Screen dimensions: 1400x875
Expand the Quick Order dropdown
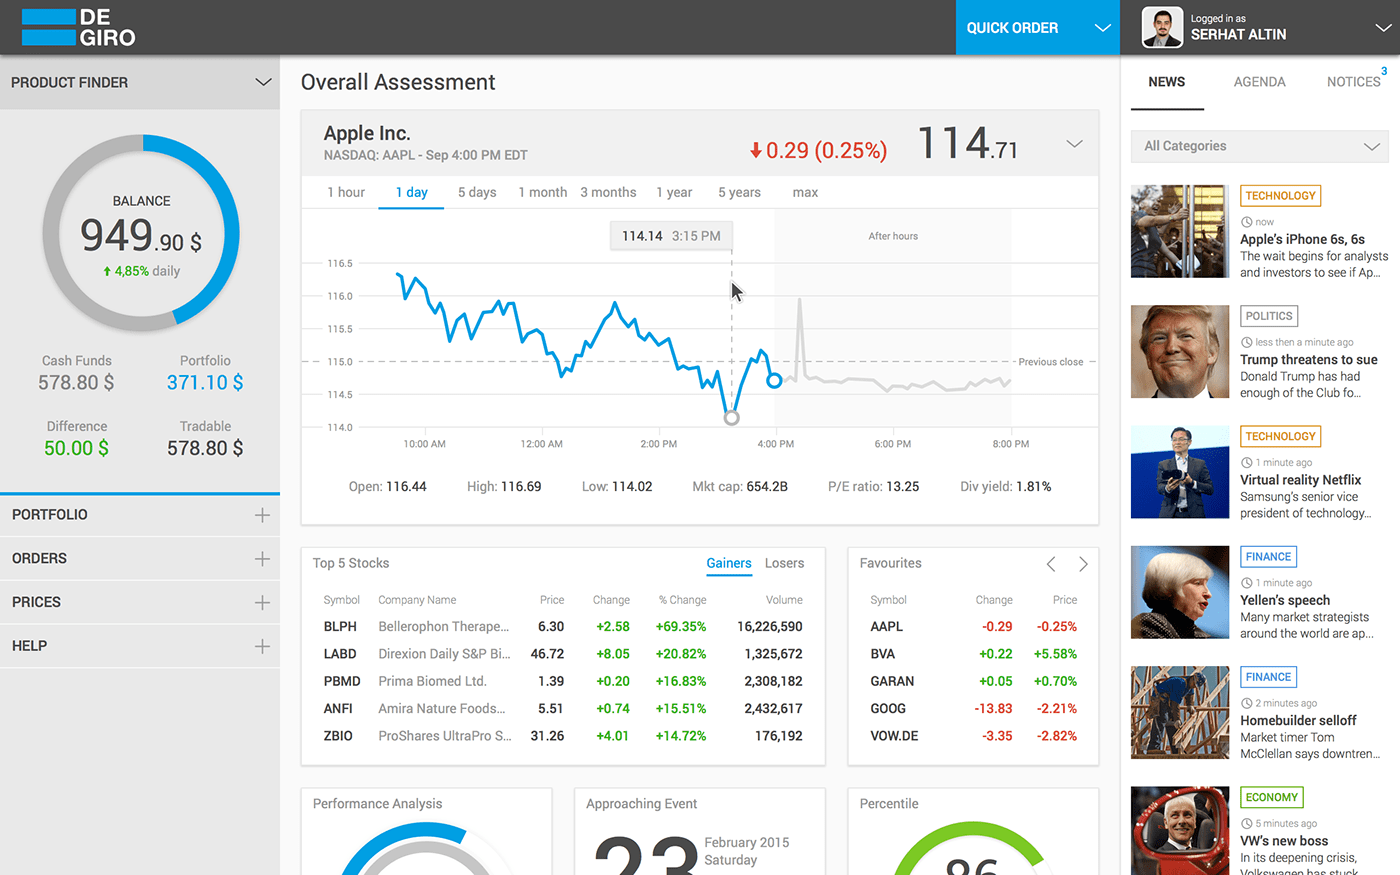coord(1103,28)
